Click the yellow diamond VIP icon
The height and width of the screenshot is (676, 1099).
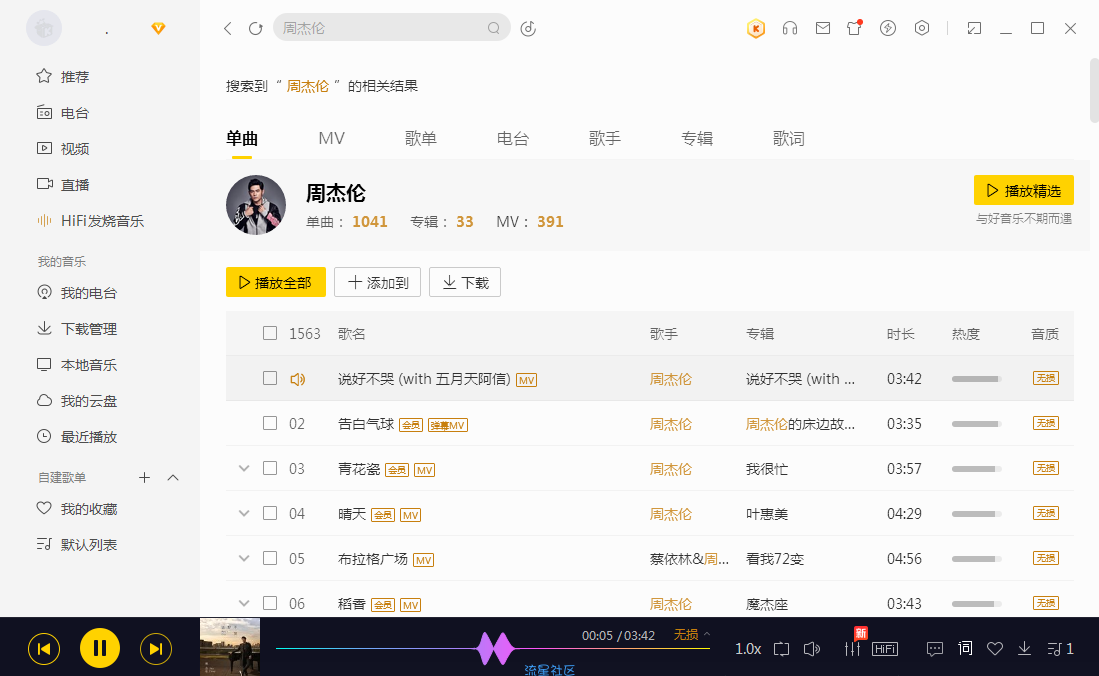coord(158,28)
